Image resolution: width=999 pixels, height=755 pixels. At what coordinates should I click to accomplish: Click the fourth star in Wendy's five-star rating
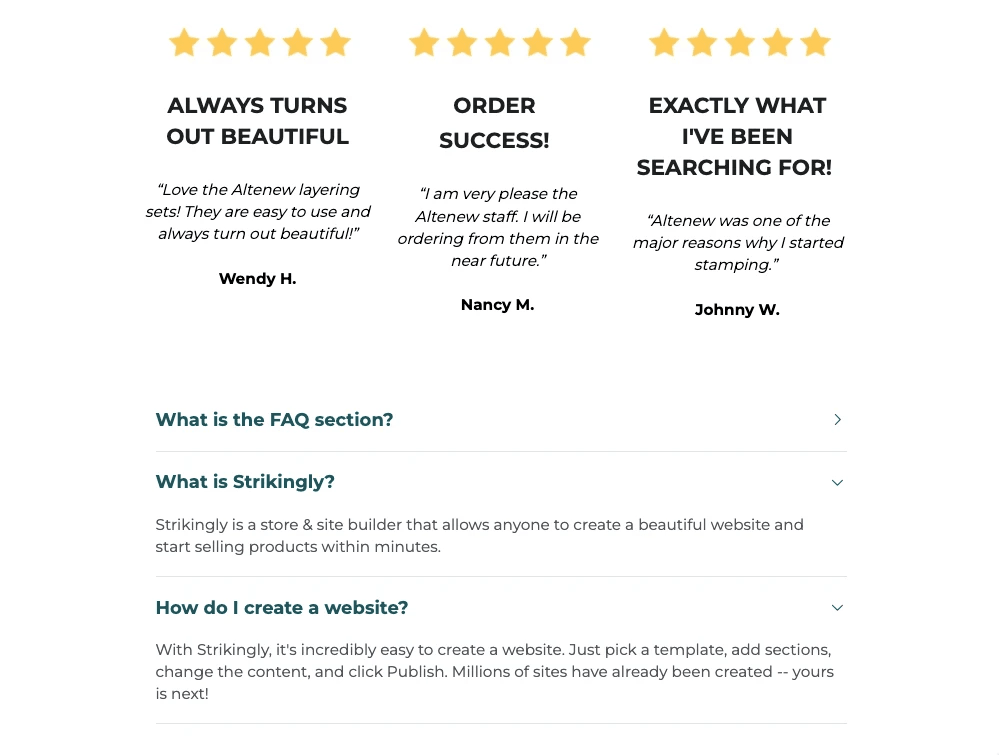point(297,42)
